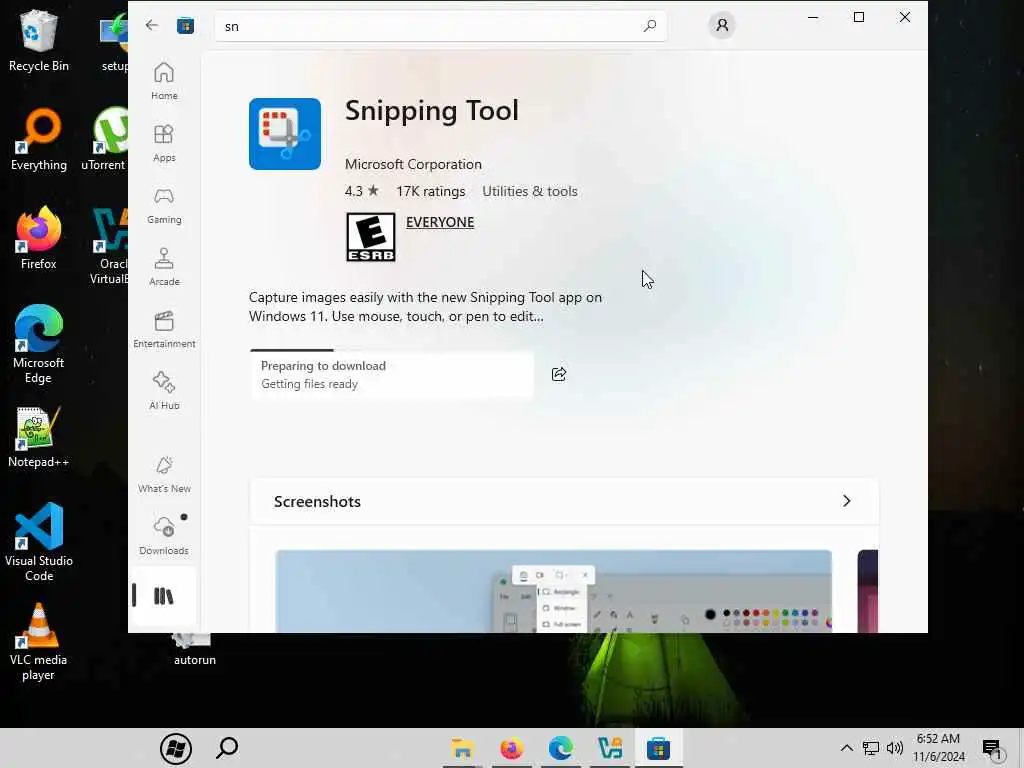The width and height of the screenshot is (1024, 768).
Task: Open the taskbar clock and date
Action: (x=938, y=748)
